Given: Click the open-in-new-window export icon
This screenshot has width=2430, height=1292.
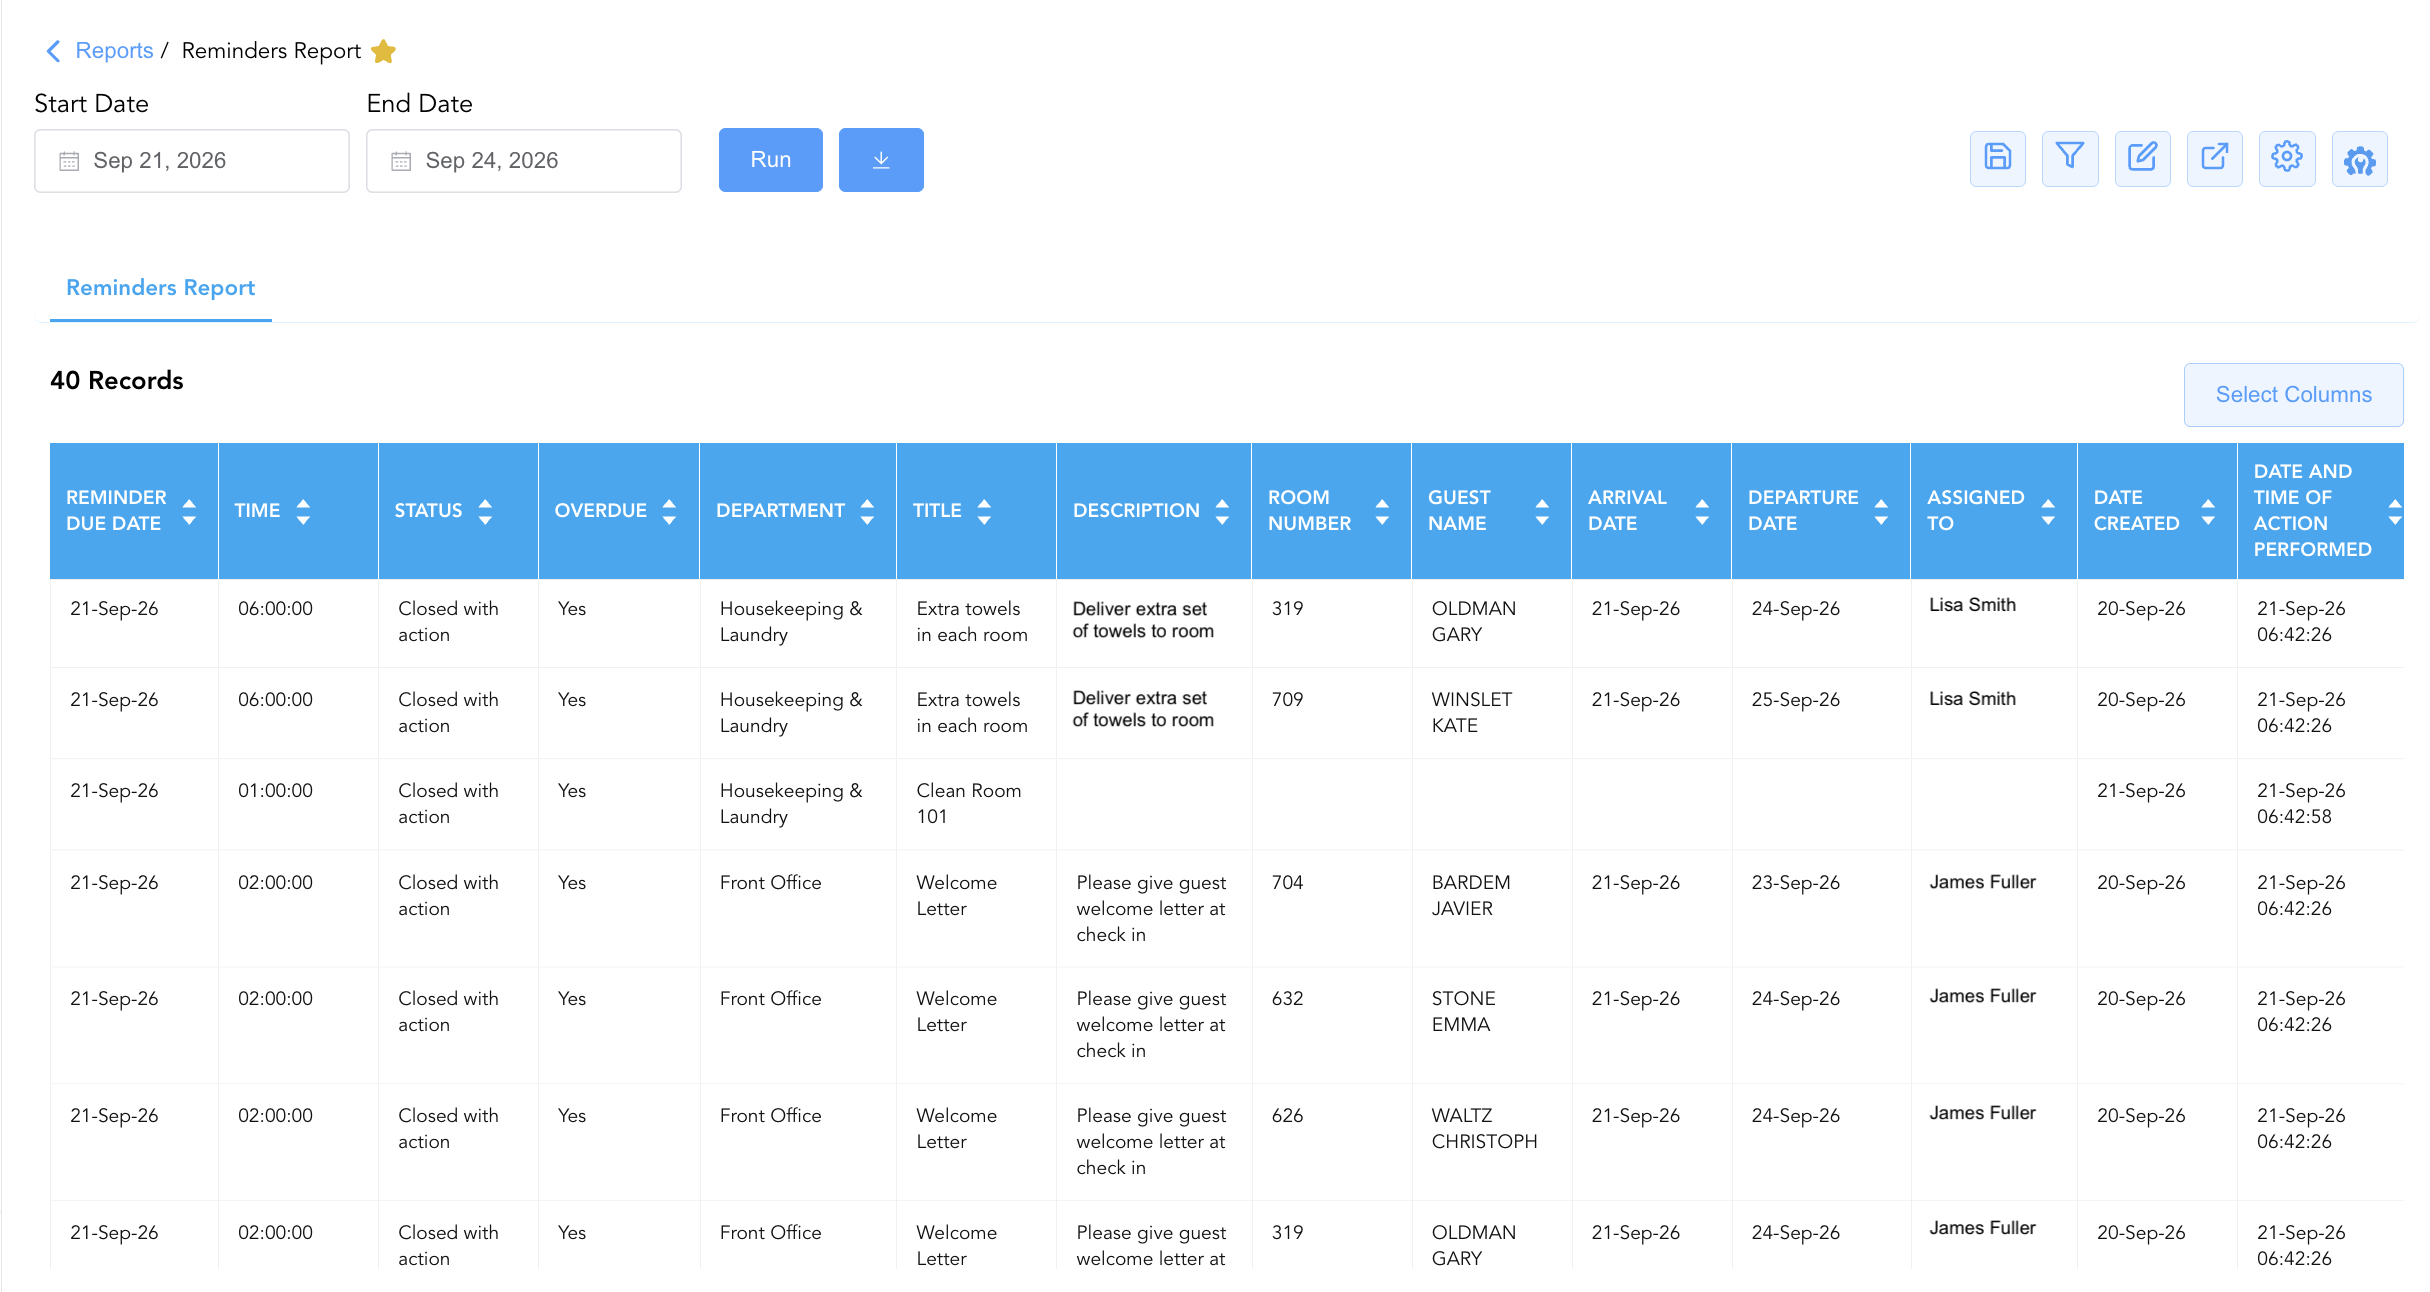Looking at the screenshot, I should tap(2214, 158).
